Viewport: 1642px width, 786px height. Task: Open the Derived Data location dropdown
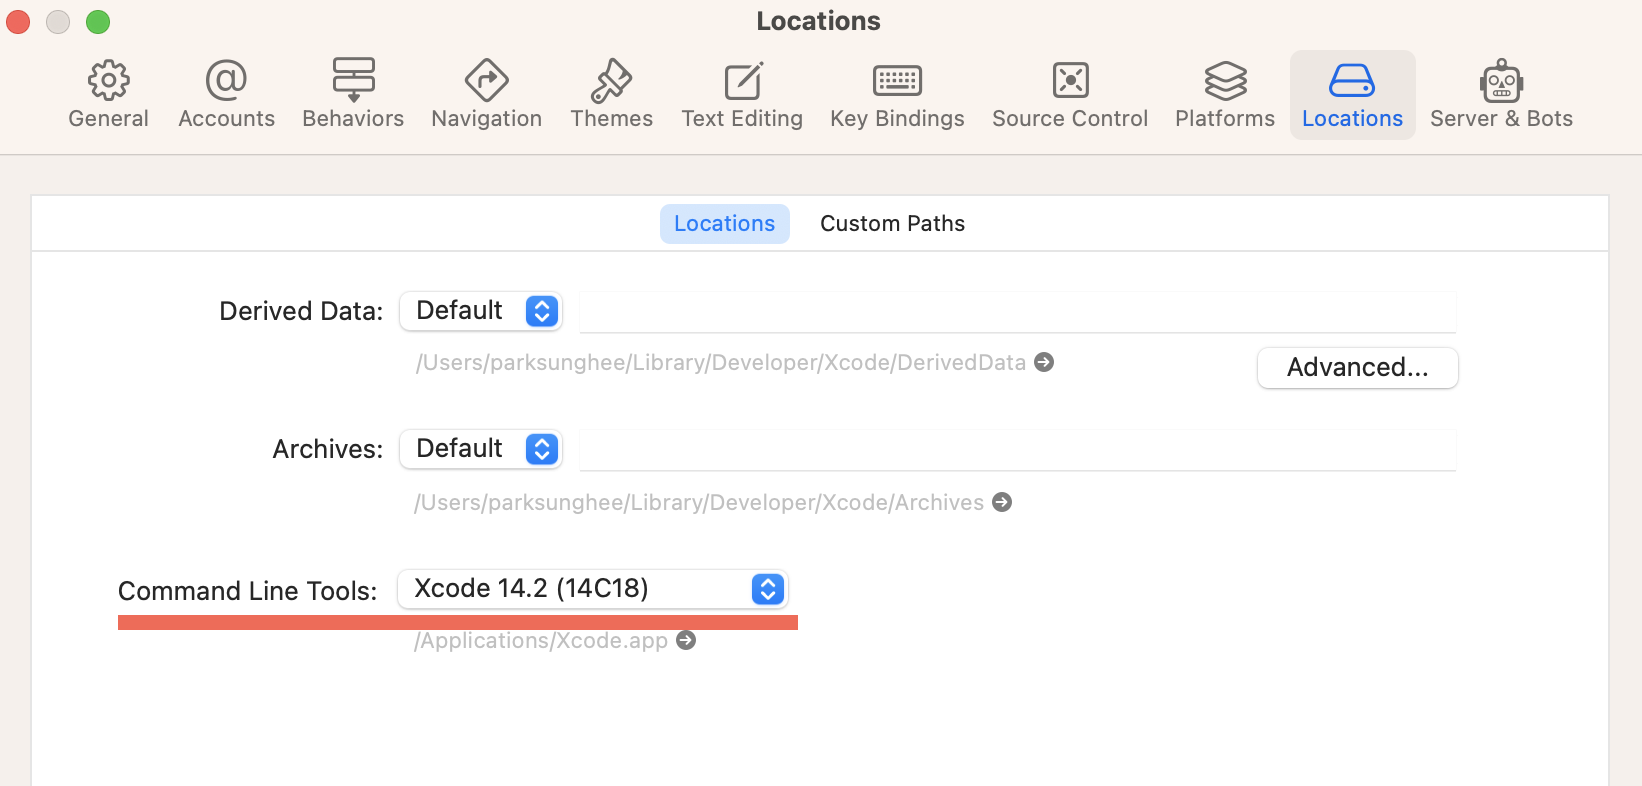click(481, 311)
